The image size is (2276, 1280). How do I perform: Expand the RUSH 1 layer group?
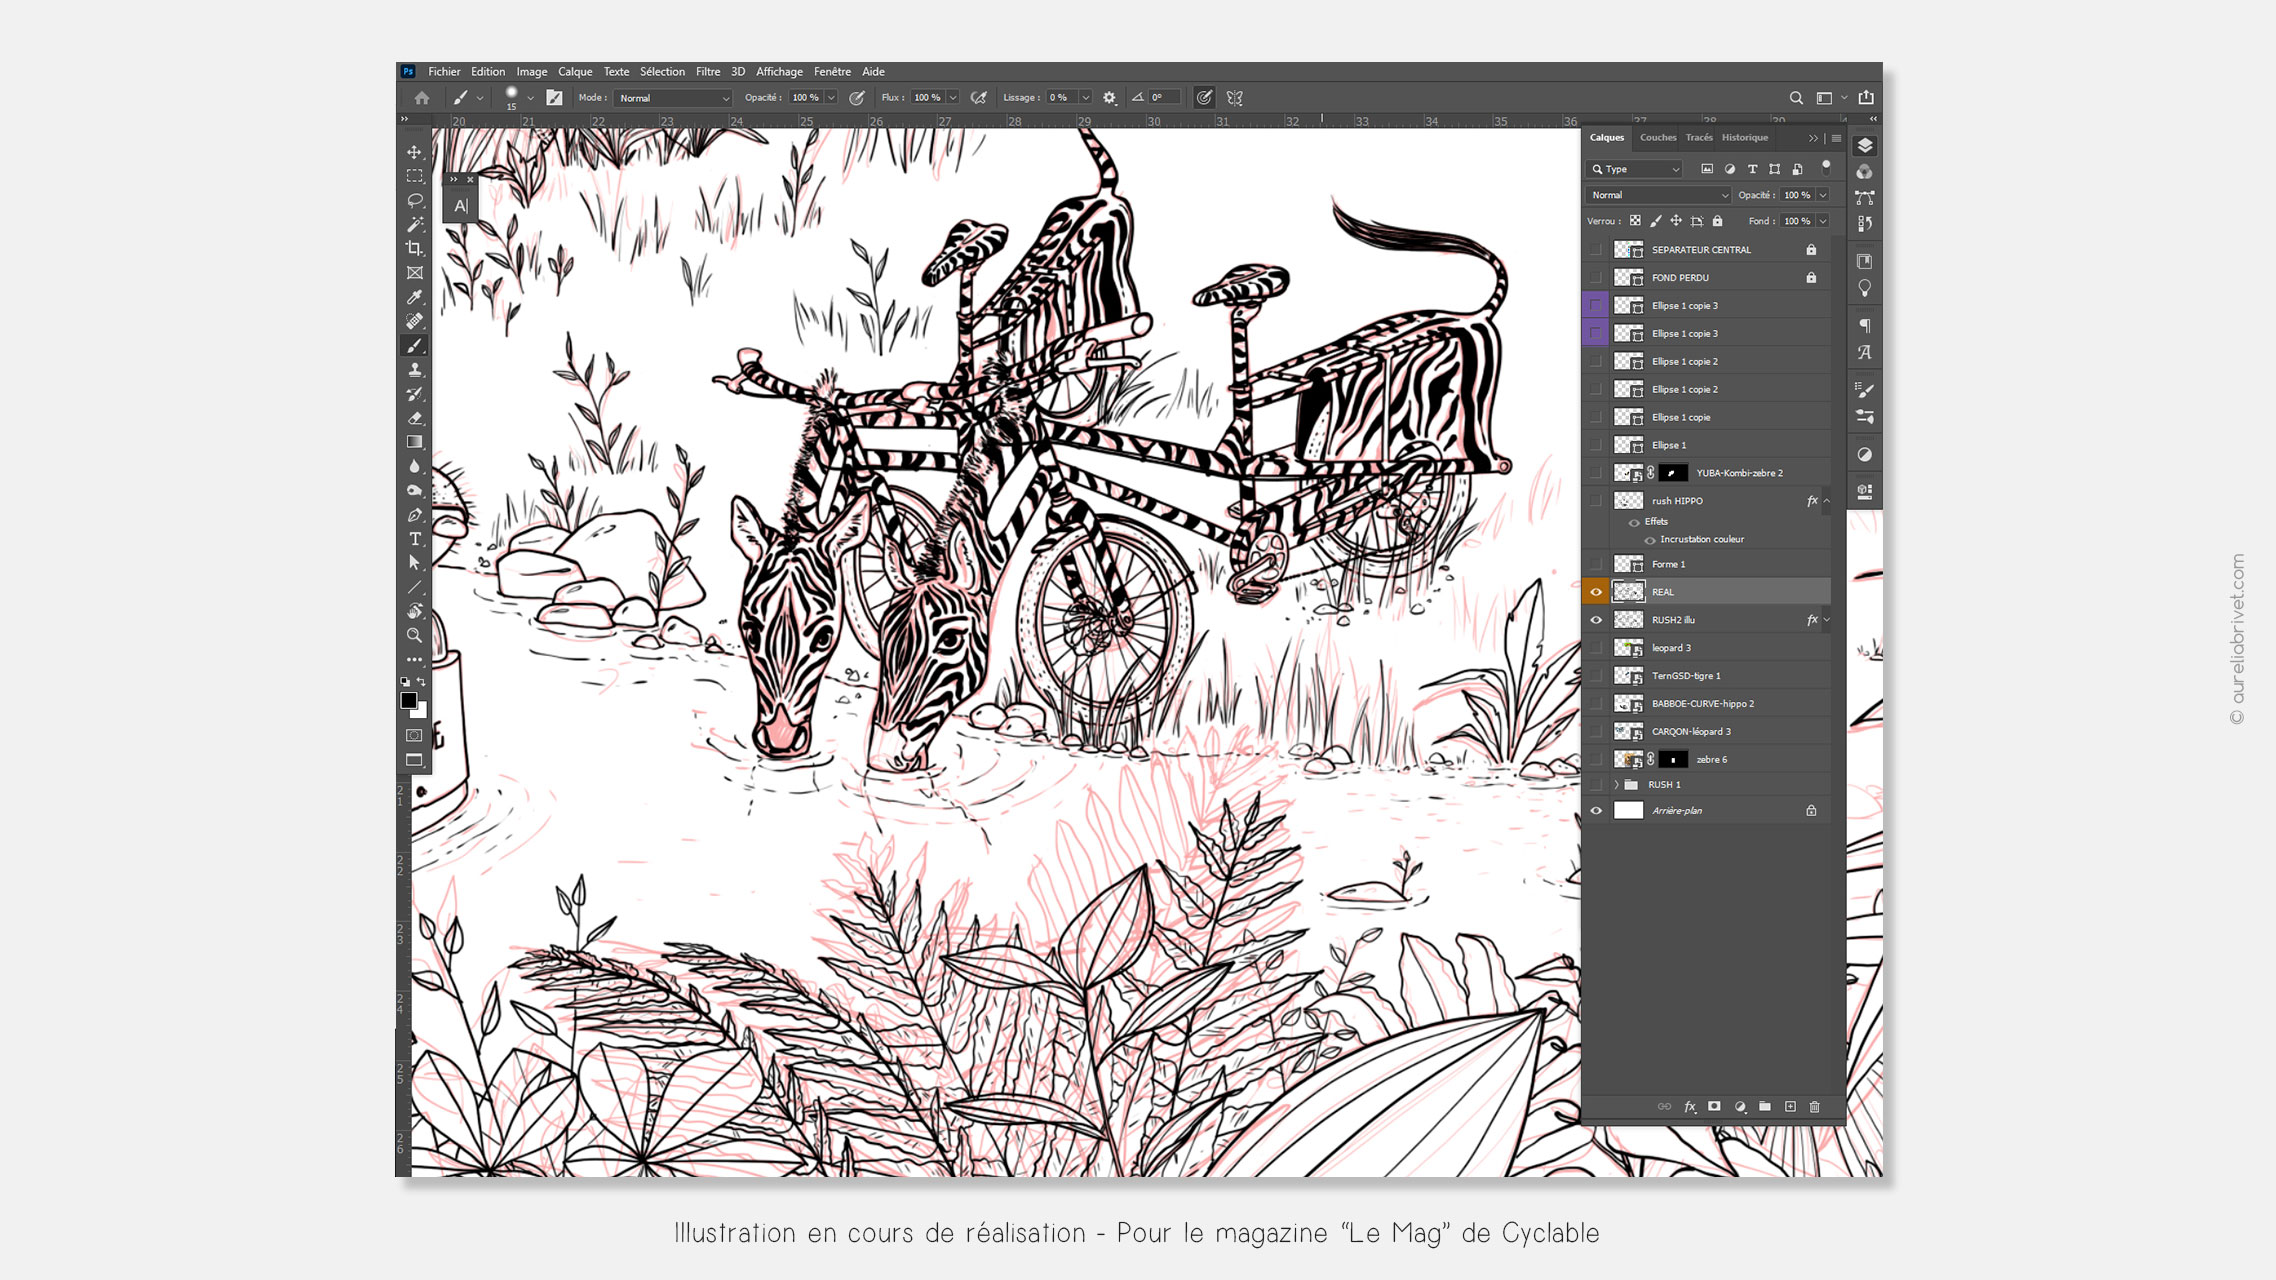coord(1616,785)
